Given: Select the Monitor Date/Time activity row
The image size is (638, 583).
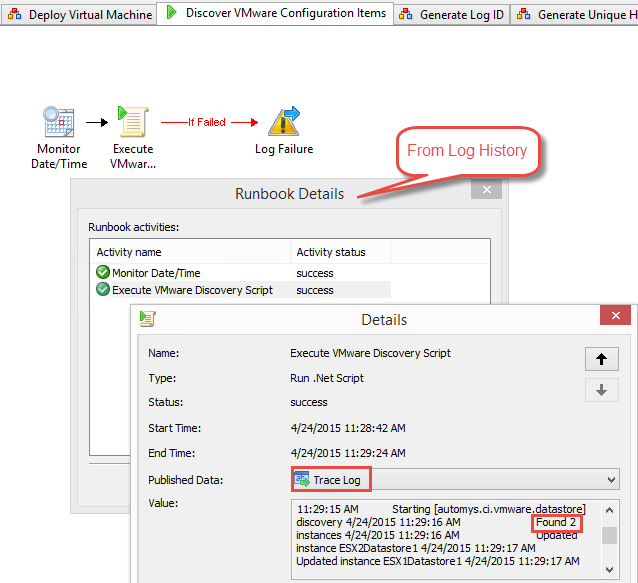Looking at the screenshot, I should click(x=242, y=273).
